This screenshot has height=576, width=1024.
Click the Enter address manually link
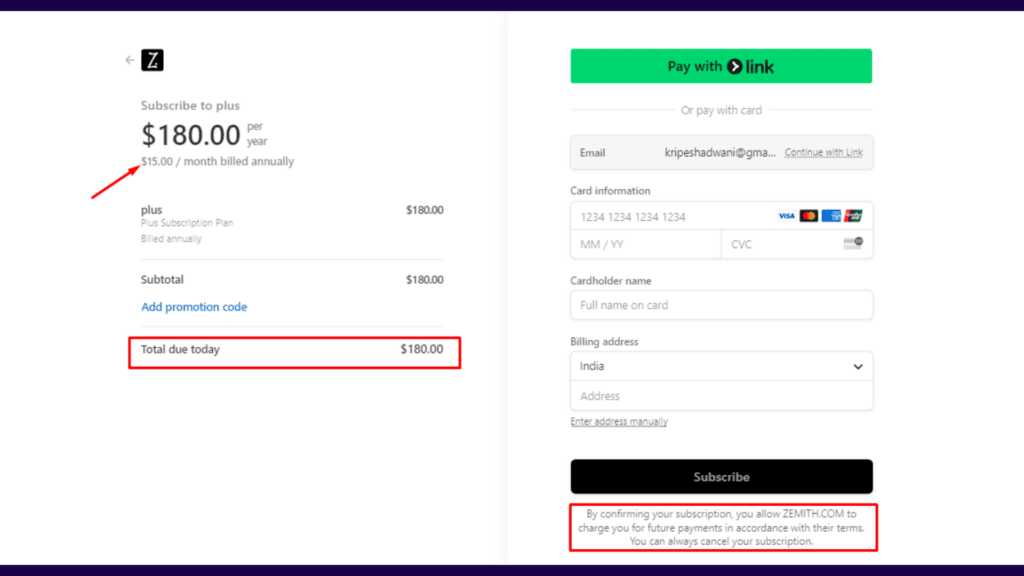[x=619, y=421]
